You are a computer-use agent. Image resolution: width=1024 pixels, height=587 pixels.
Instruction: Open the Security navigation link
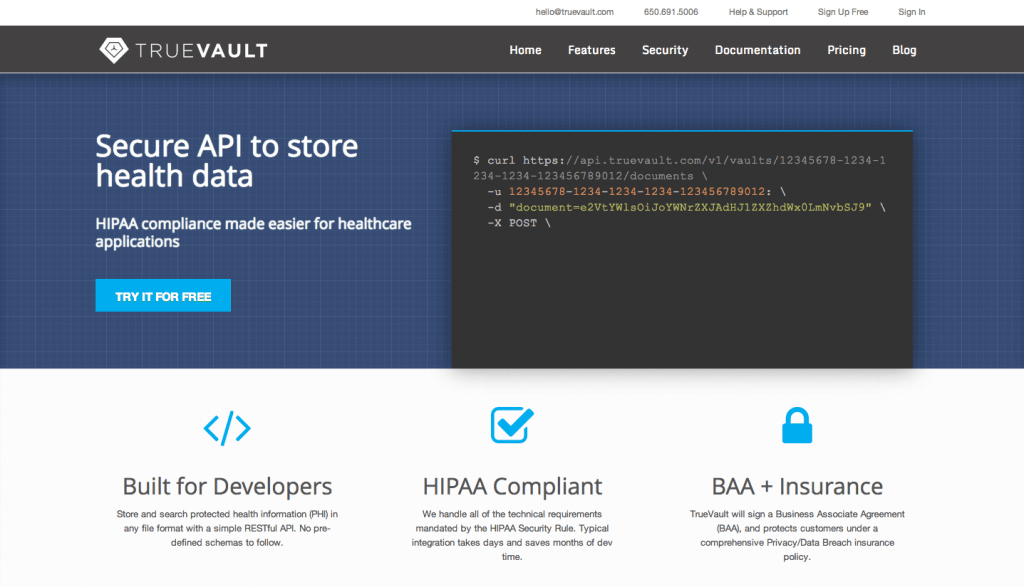pos(665,50)
